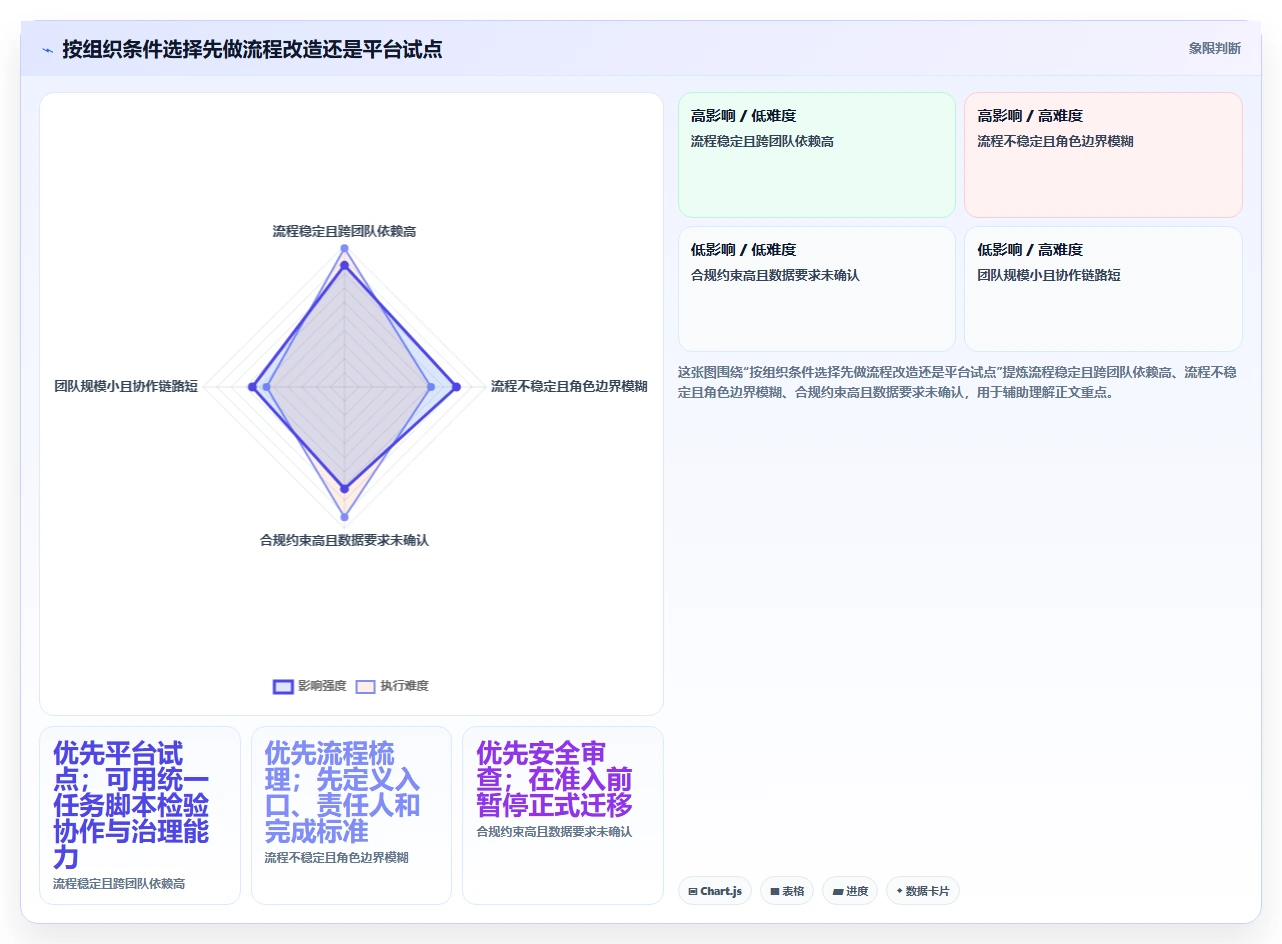The image size is (1282, 944).
Task: Click the 优先平台试点 recommendation headline
Action: [131, 804]
